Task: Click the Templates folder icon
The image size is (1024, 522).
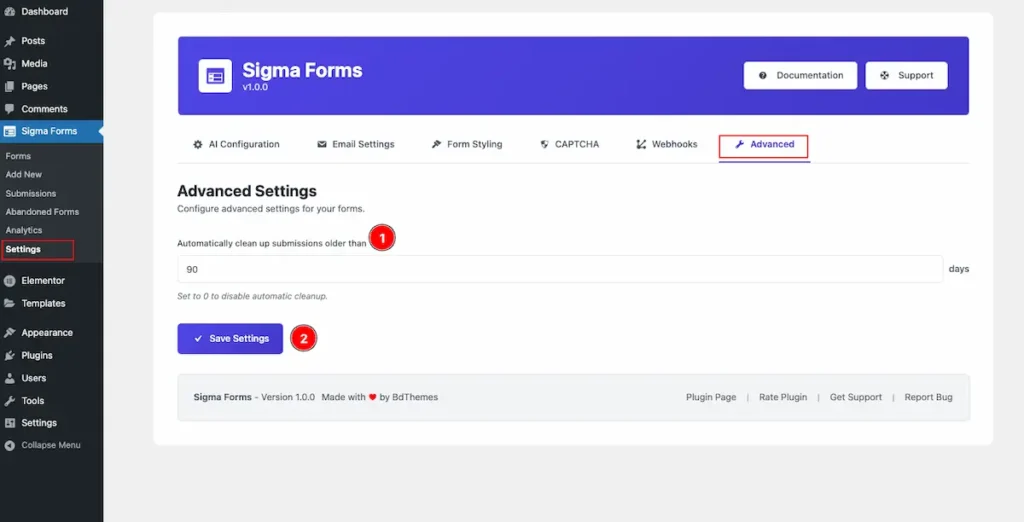Action: coord(10,304)
